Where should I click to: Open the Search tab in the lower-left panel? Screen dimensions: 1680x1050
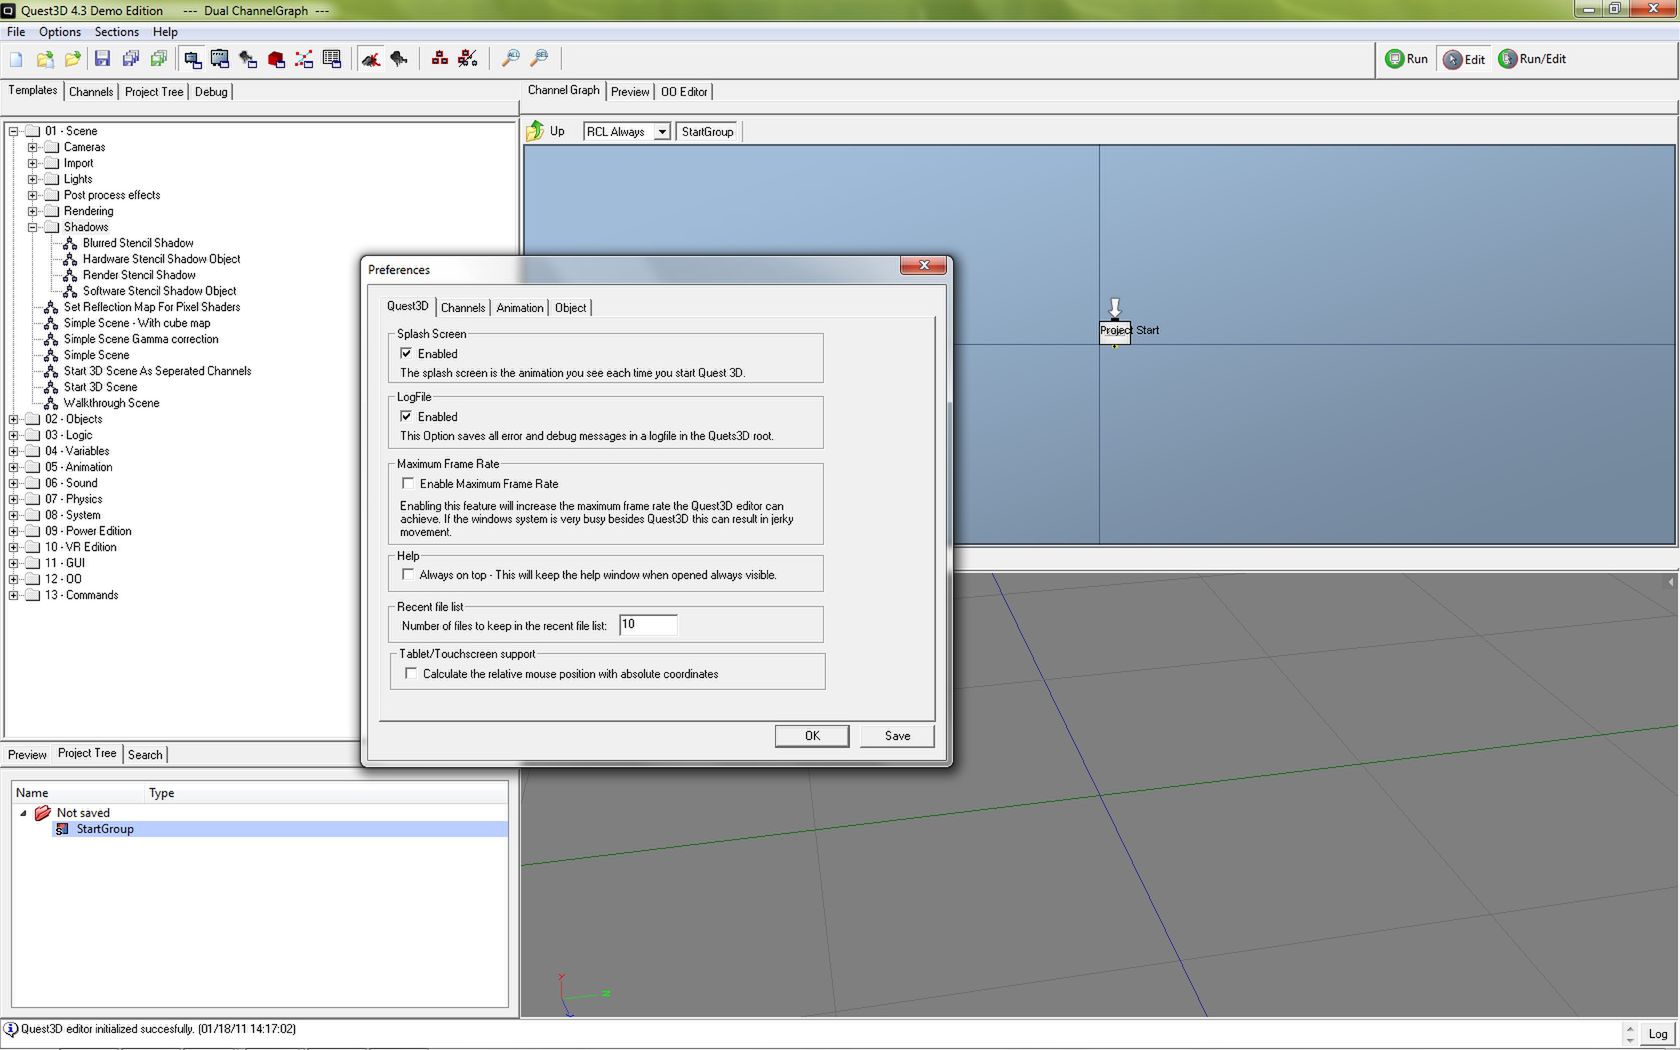click(145, 755)
